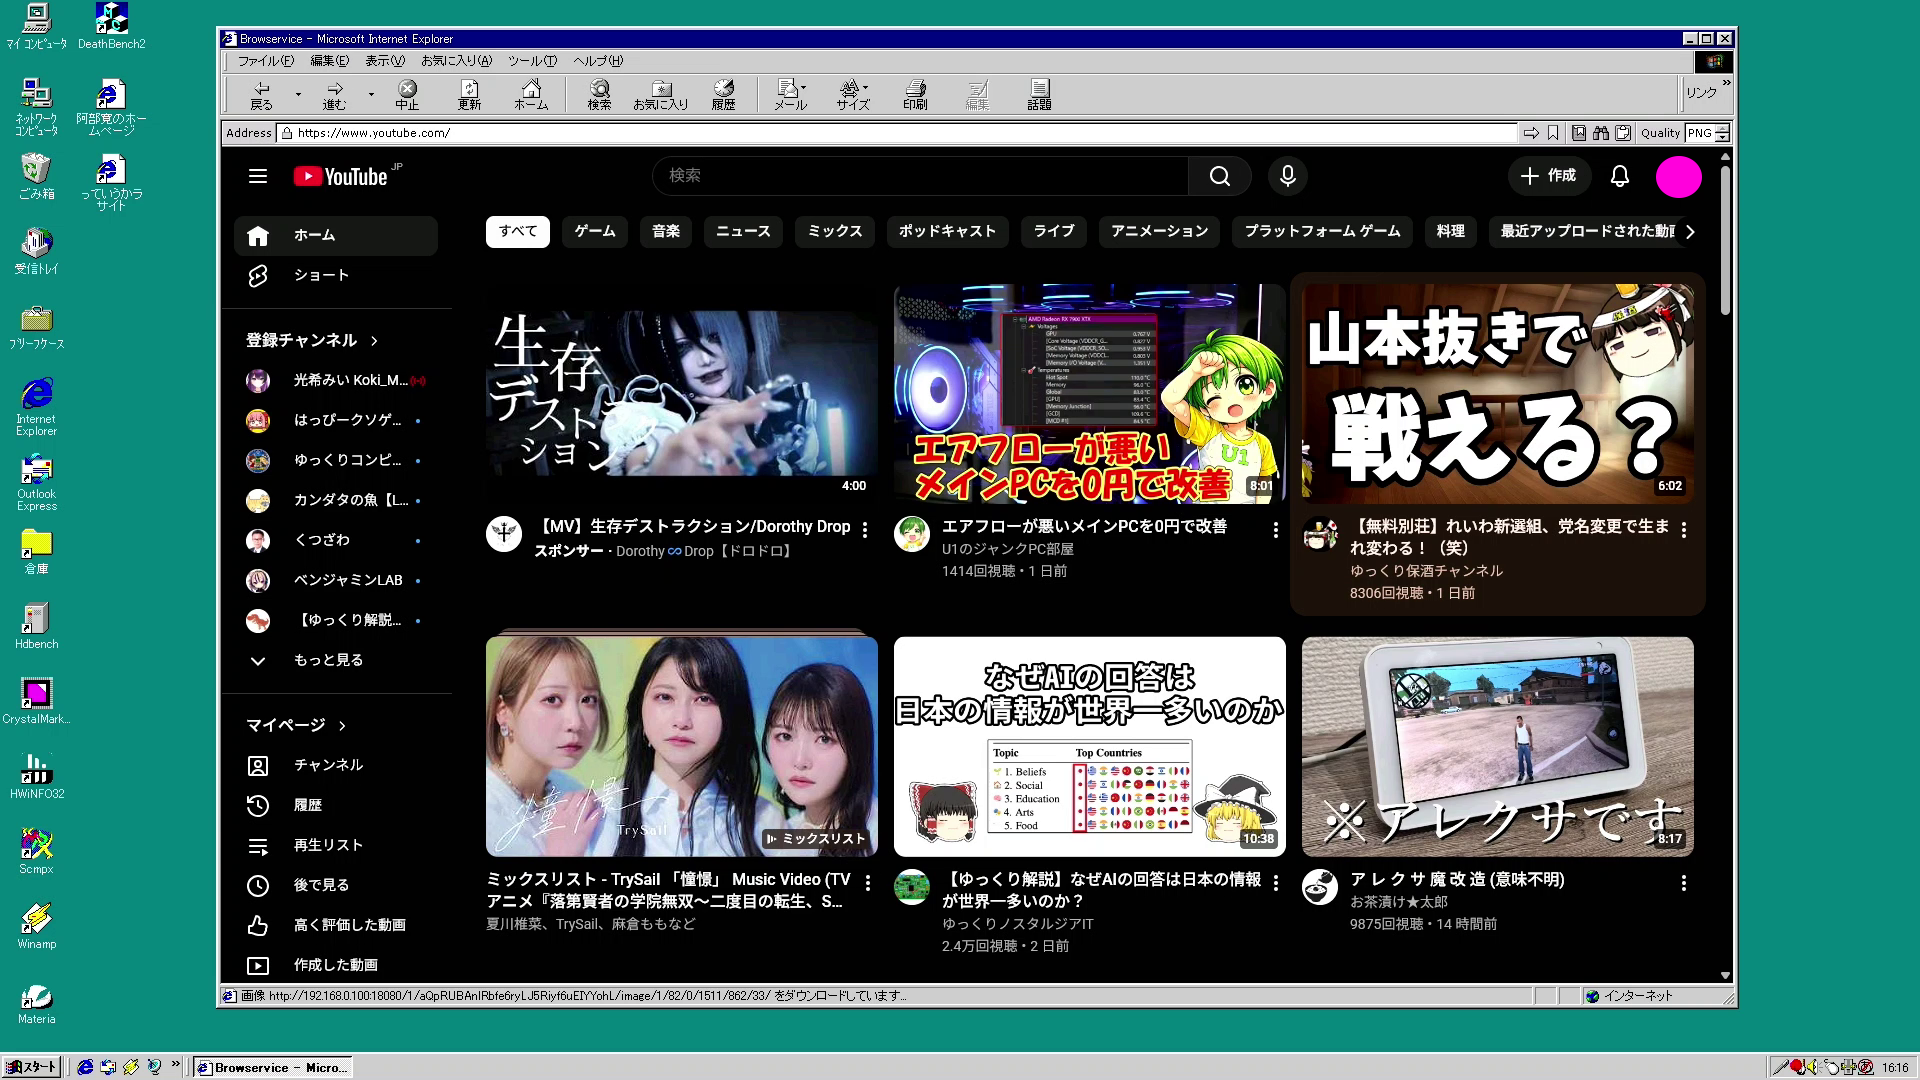
Task: Select the ゲーム category chip
Action: 595,232
